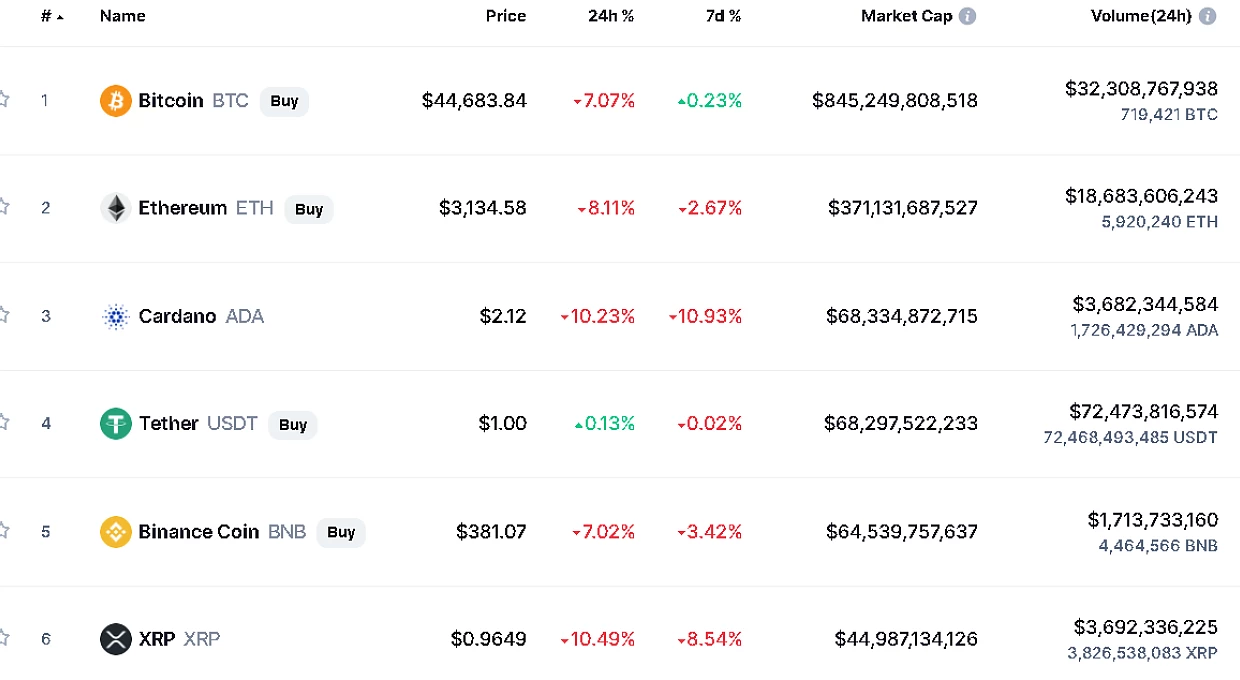1240x680 pixels.
Task: Click the Tether logo icon
Action: click(x=116, y=424)
